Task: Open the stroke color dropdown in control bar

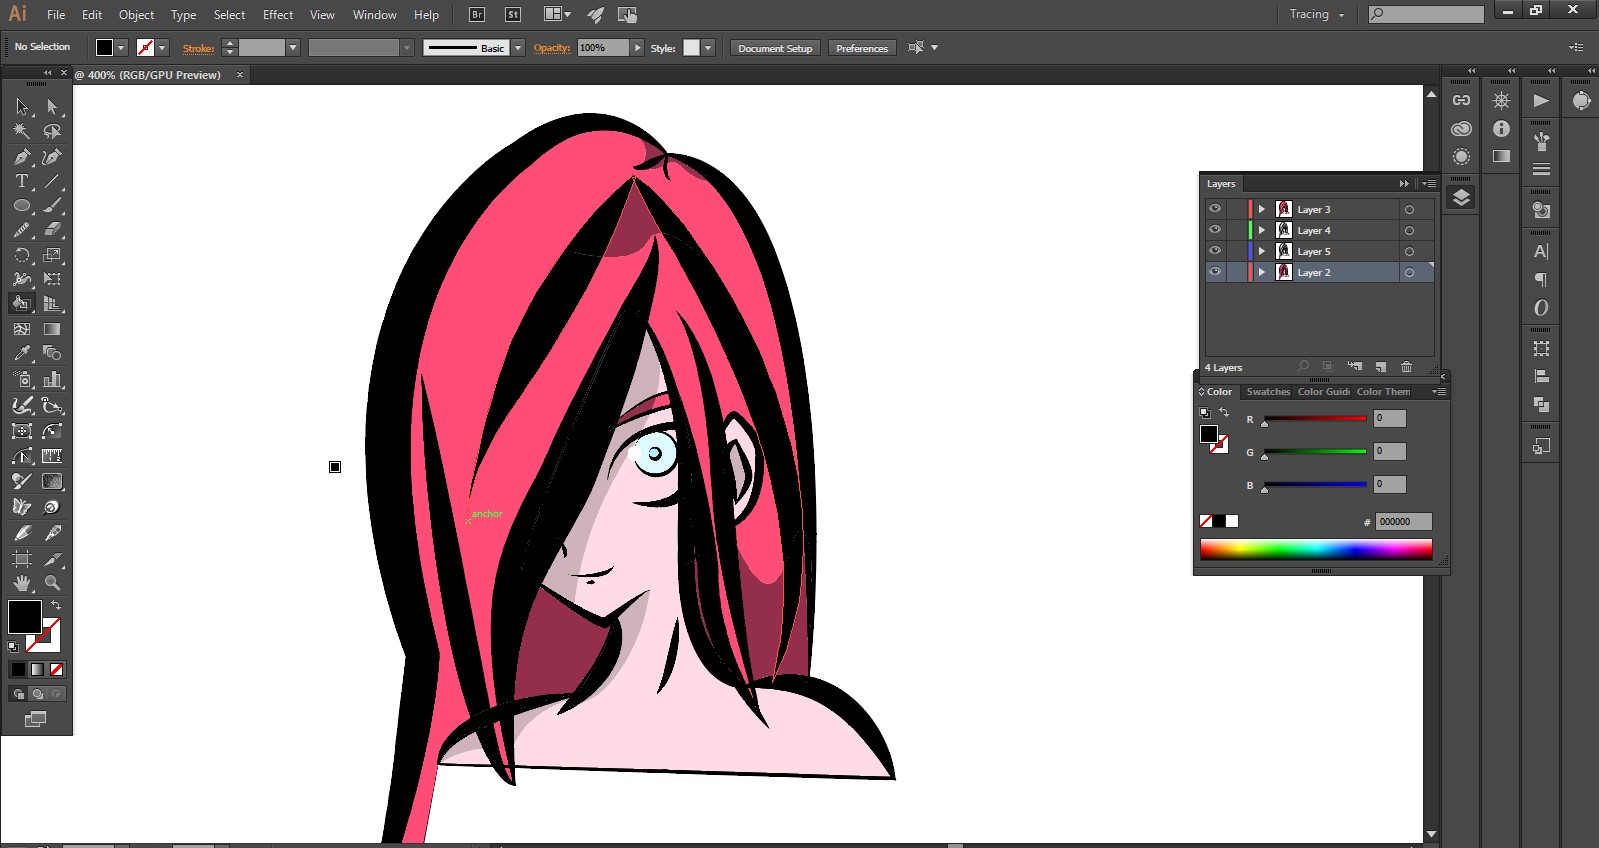Action: [162, 48]
